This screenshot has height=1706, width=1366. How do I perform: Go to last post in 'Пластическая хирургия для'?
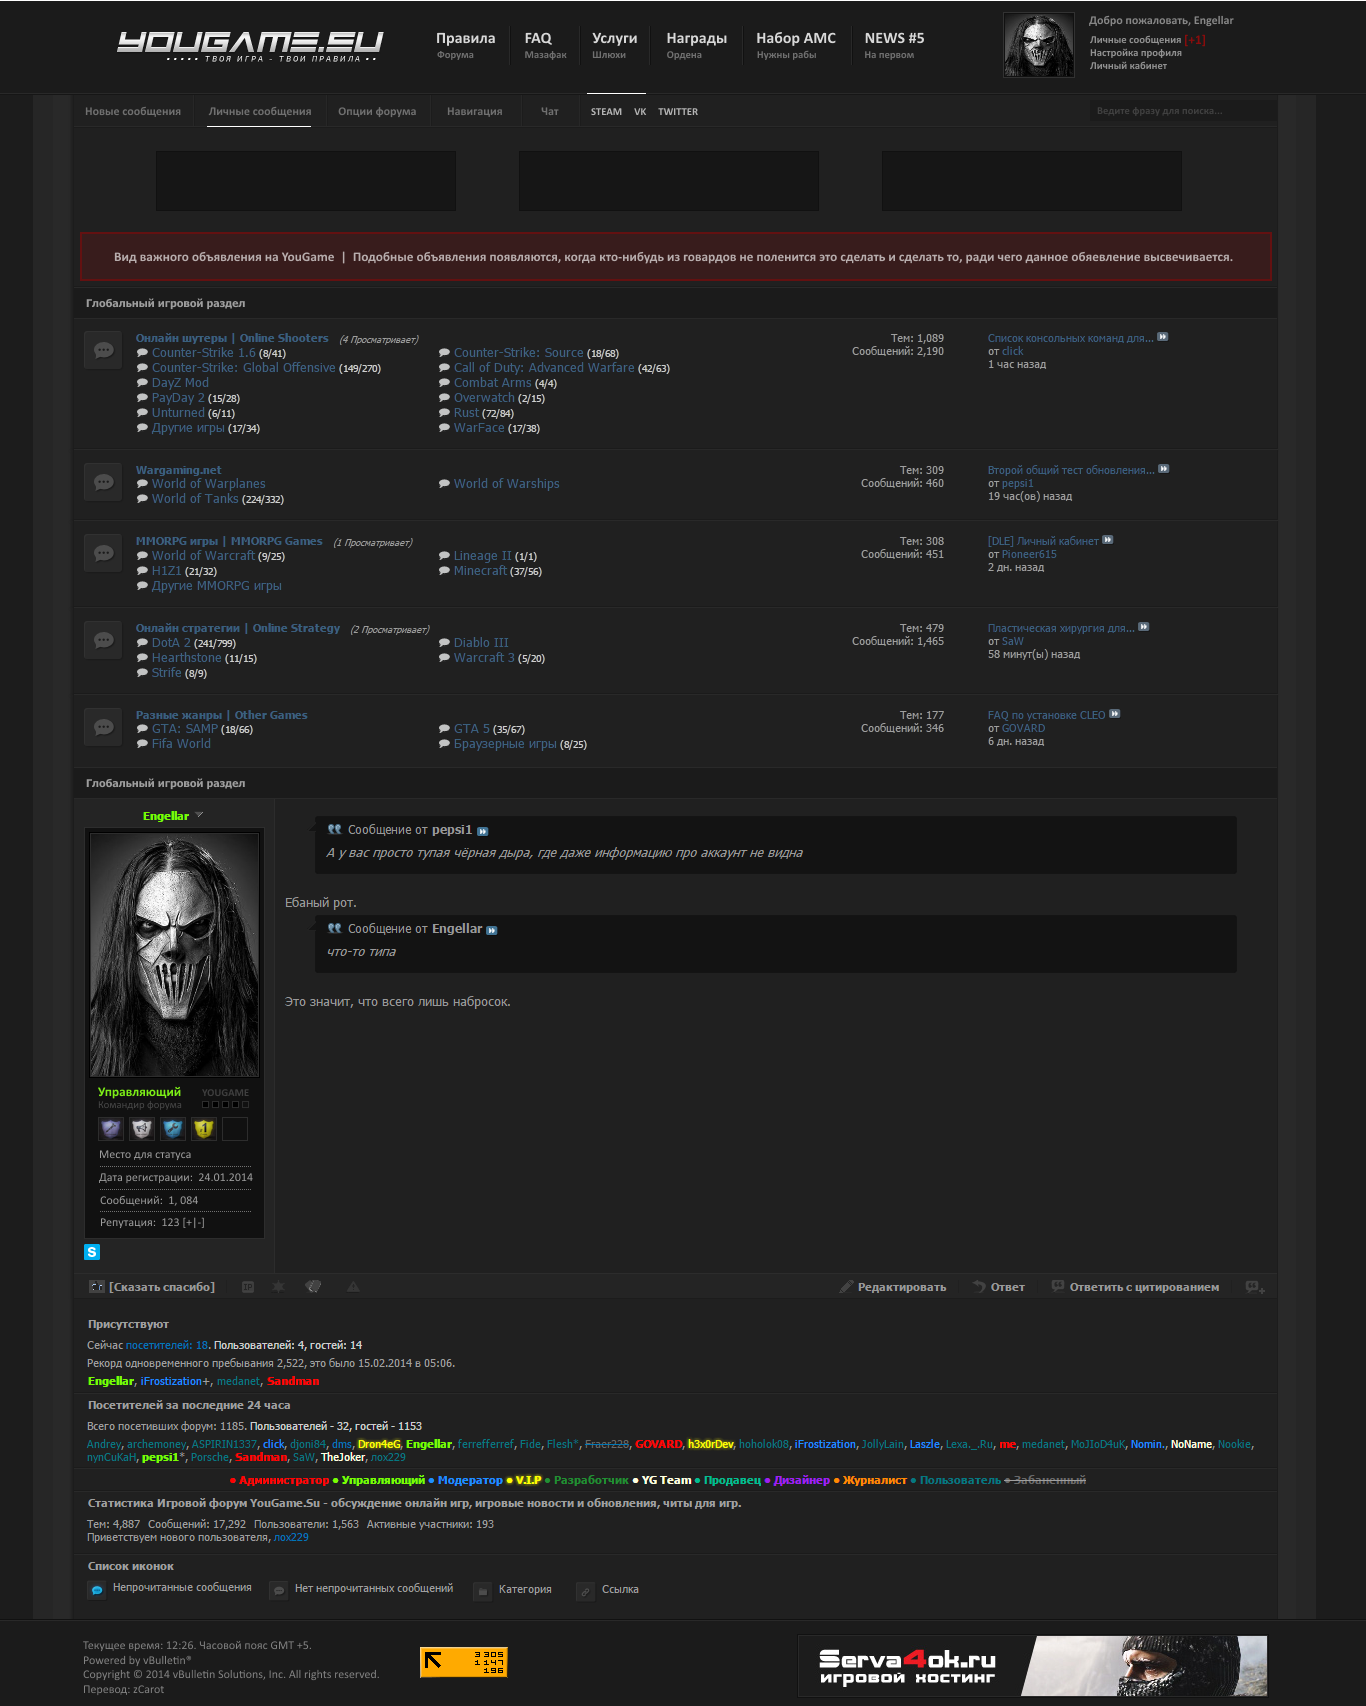1144,627
